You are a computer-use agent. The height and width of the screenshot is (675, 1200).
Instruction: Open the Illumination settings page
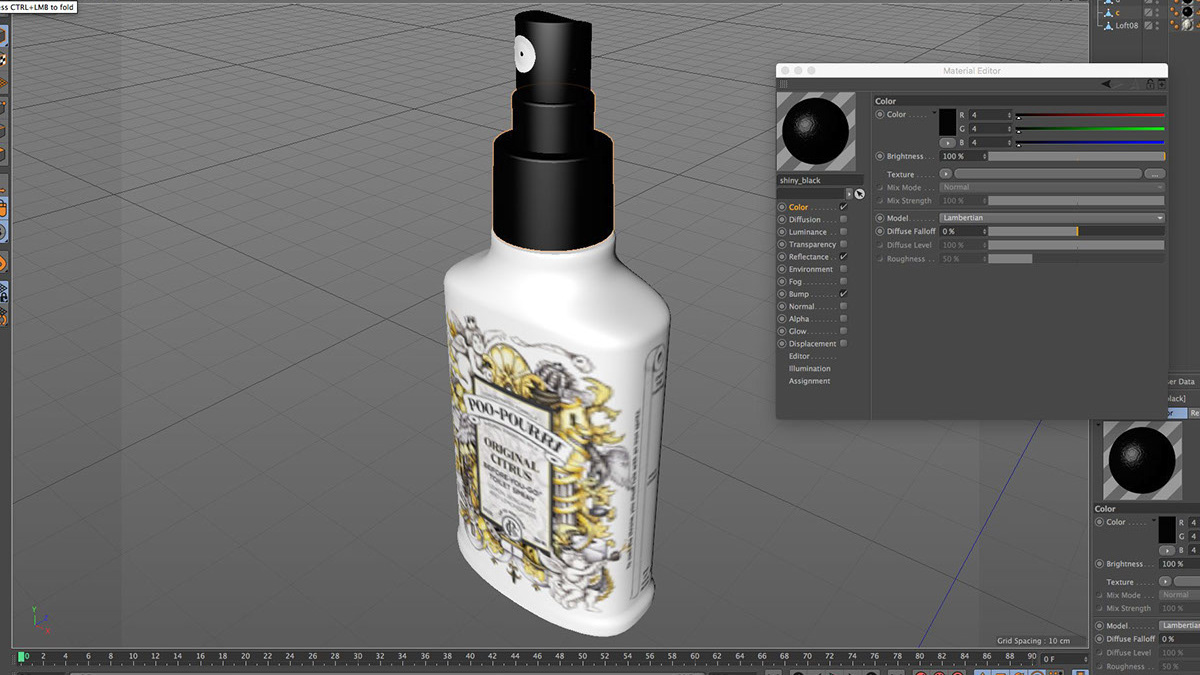tap(809, 369)
